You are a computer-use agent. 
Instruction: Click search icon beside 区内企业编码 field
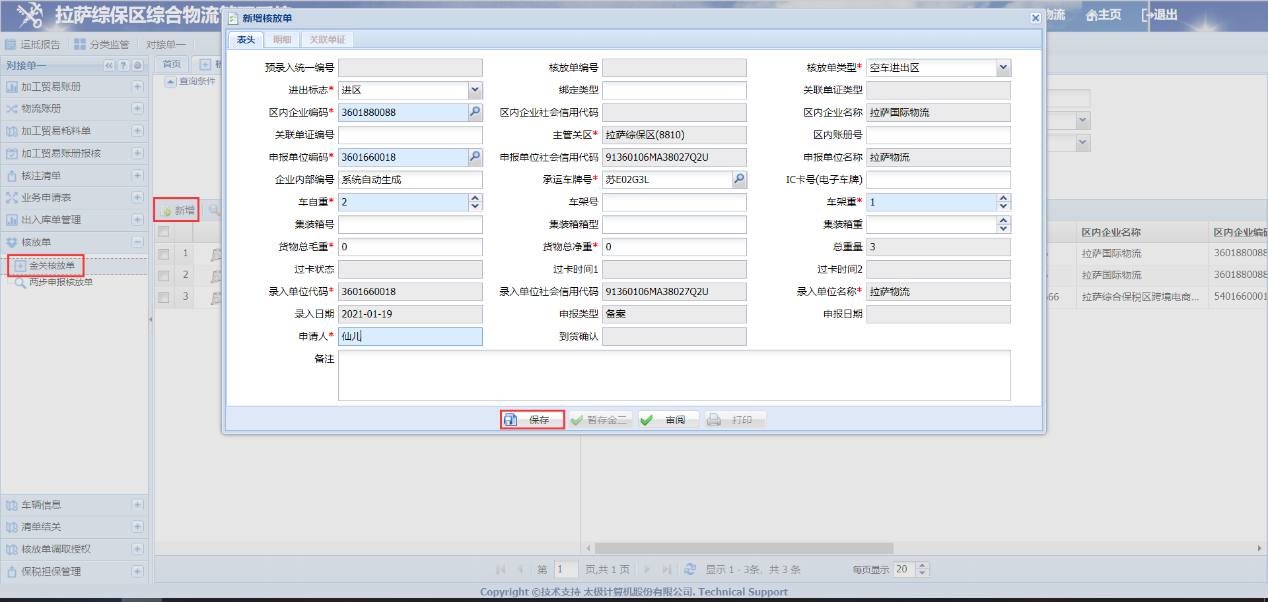click(475, 113)
